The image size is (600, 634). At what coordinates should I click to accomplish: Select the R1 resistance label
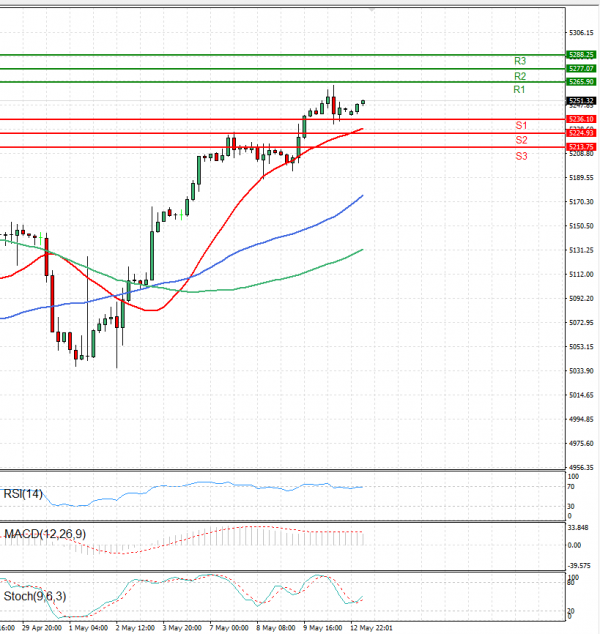519,89
